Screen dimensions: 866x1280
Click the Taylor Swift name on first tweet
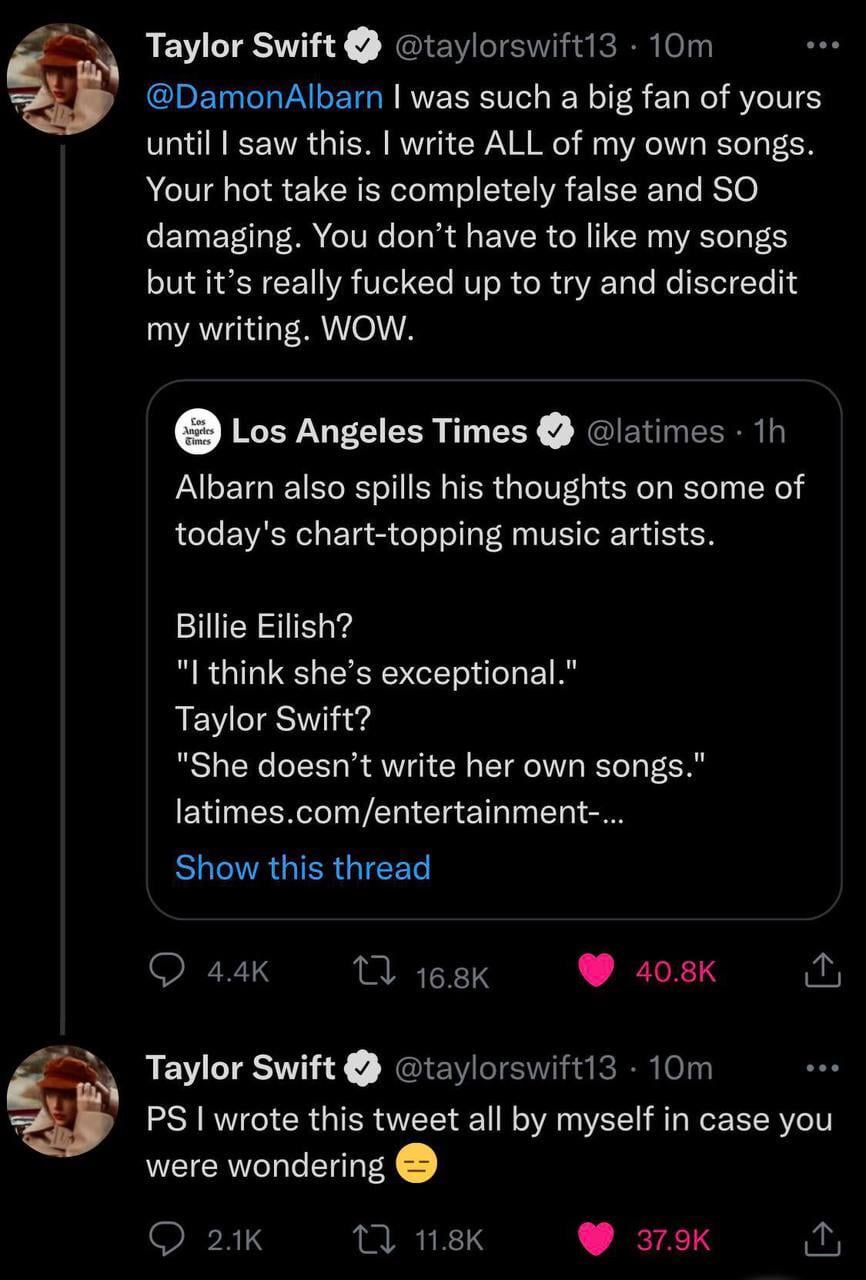pos(241,46)
